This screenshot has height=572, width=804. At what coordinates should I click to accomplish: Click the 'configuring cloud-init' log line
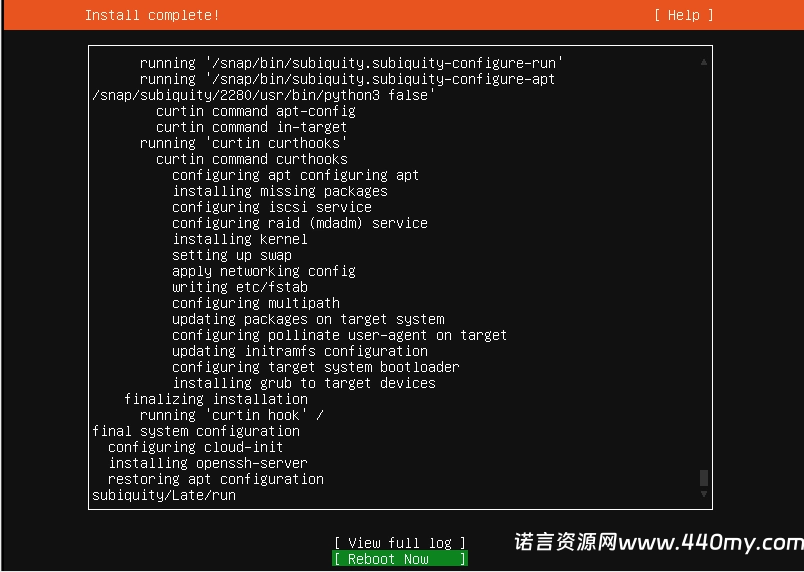coord(196,446)
